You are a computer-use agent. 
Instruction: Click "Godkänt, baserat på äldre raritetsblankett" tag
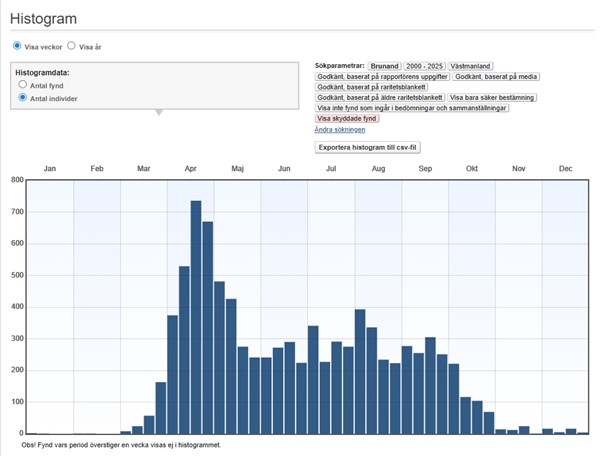click(379, 97)
